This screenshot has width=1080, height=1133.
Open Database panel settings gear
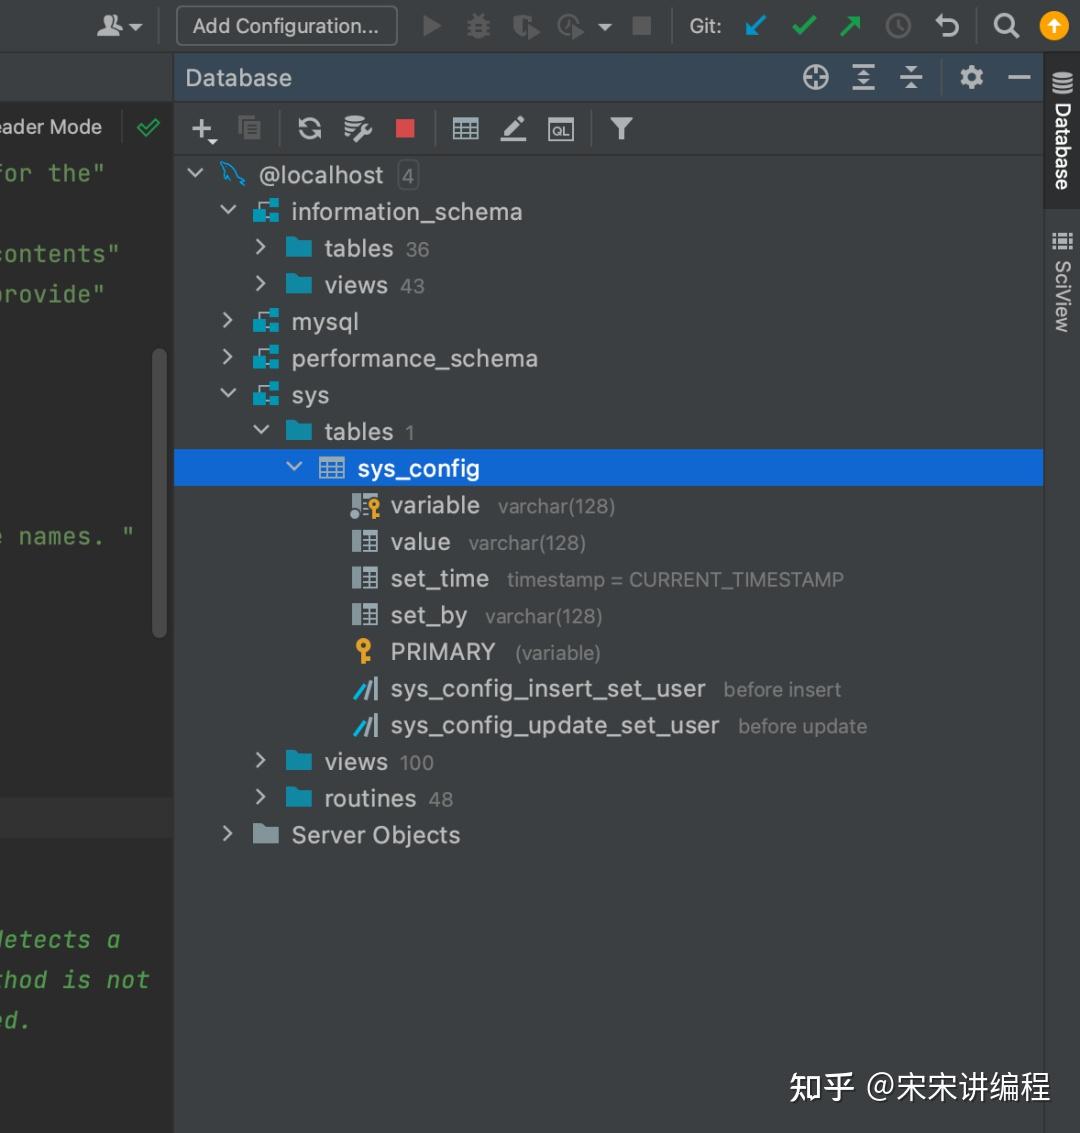[x=971, y=77]
